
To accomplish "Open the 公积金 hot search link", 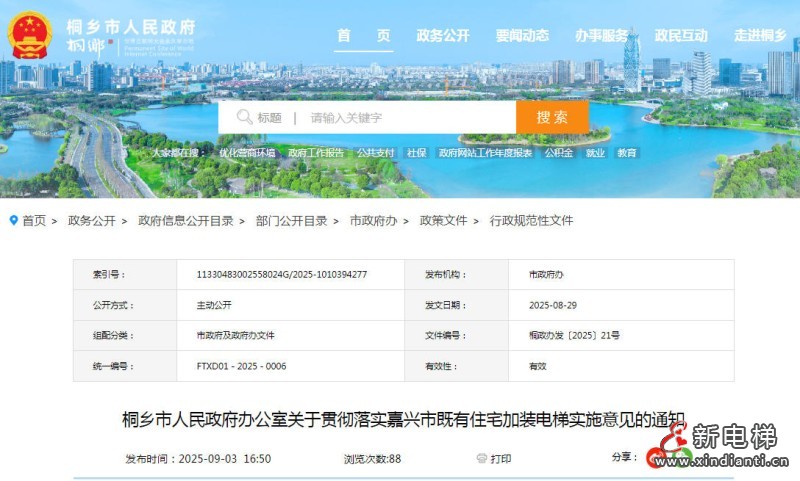I will [x=558, y=153].
